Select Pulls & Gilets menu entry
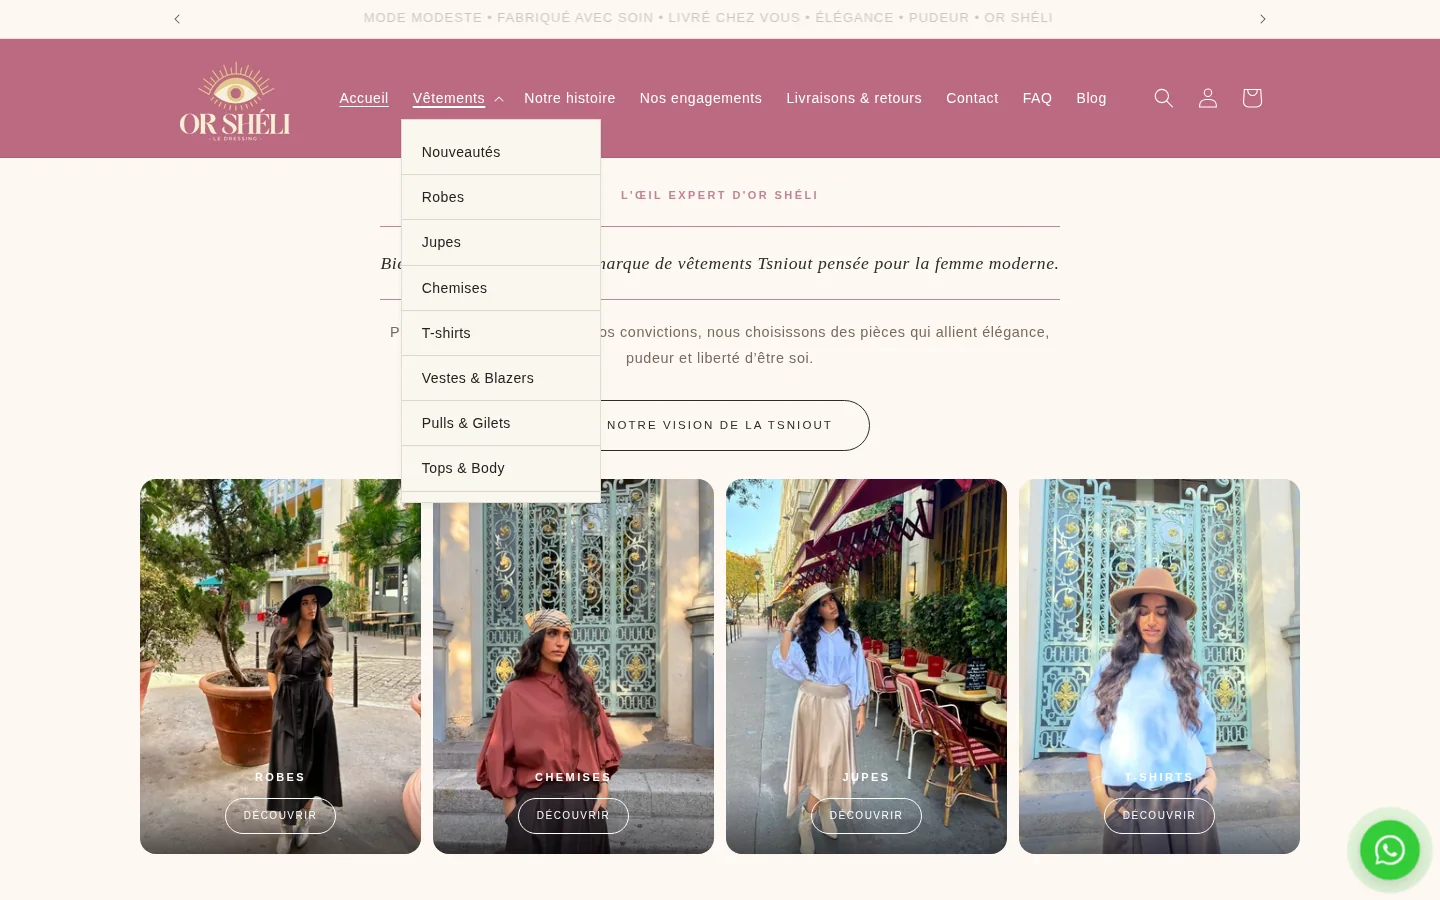The image size is (1440, 900). click(x=501, y=423)
